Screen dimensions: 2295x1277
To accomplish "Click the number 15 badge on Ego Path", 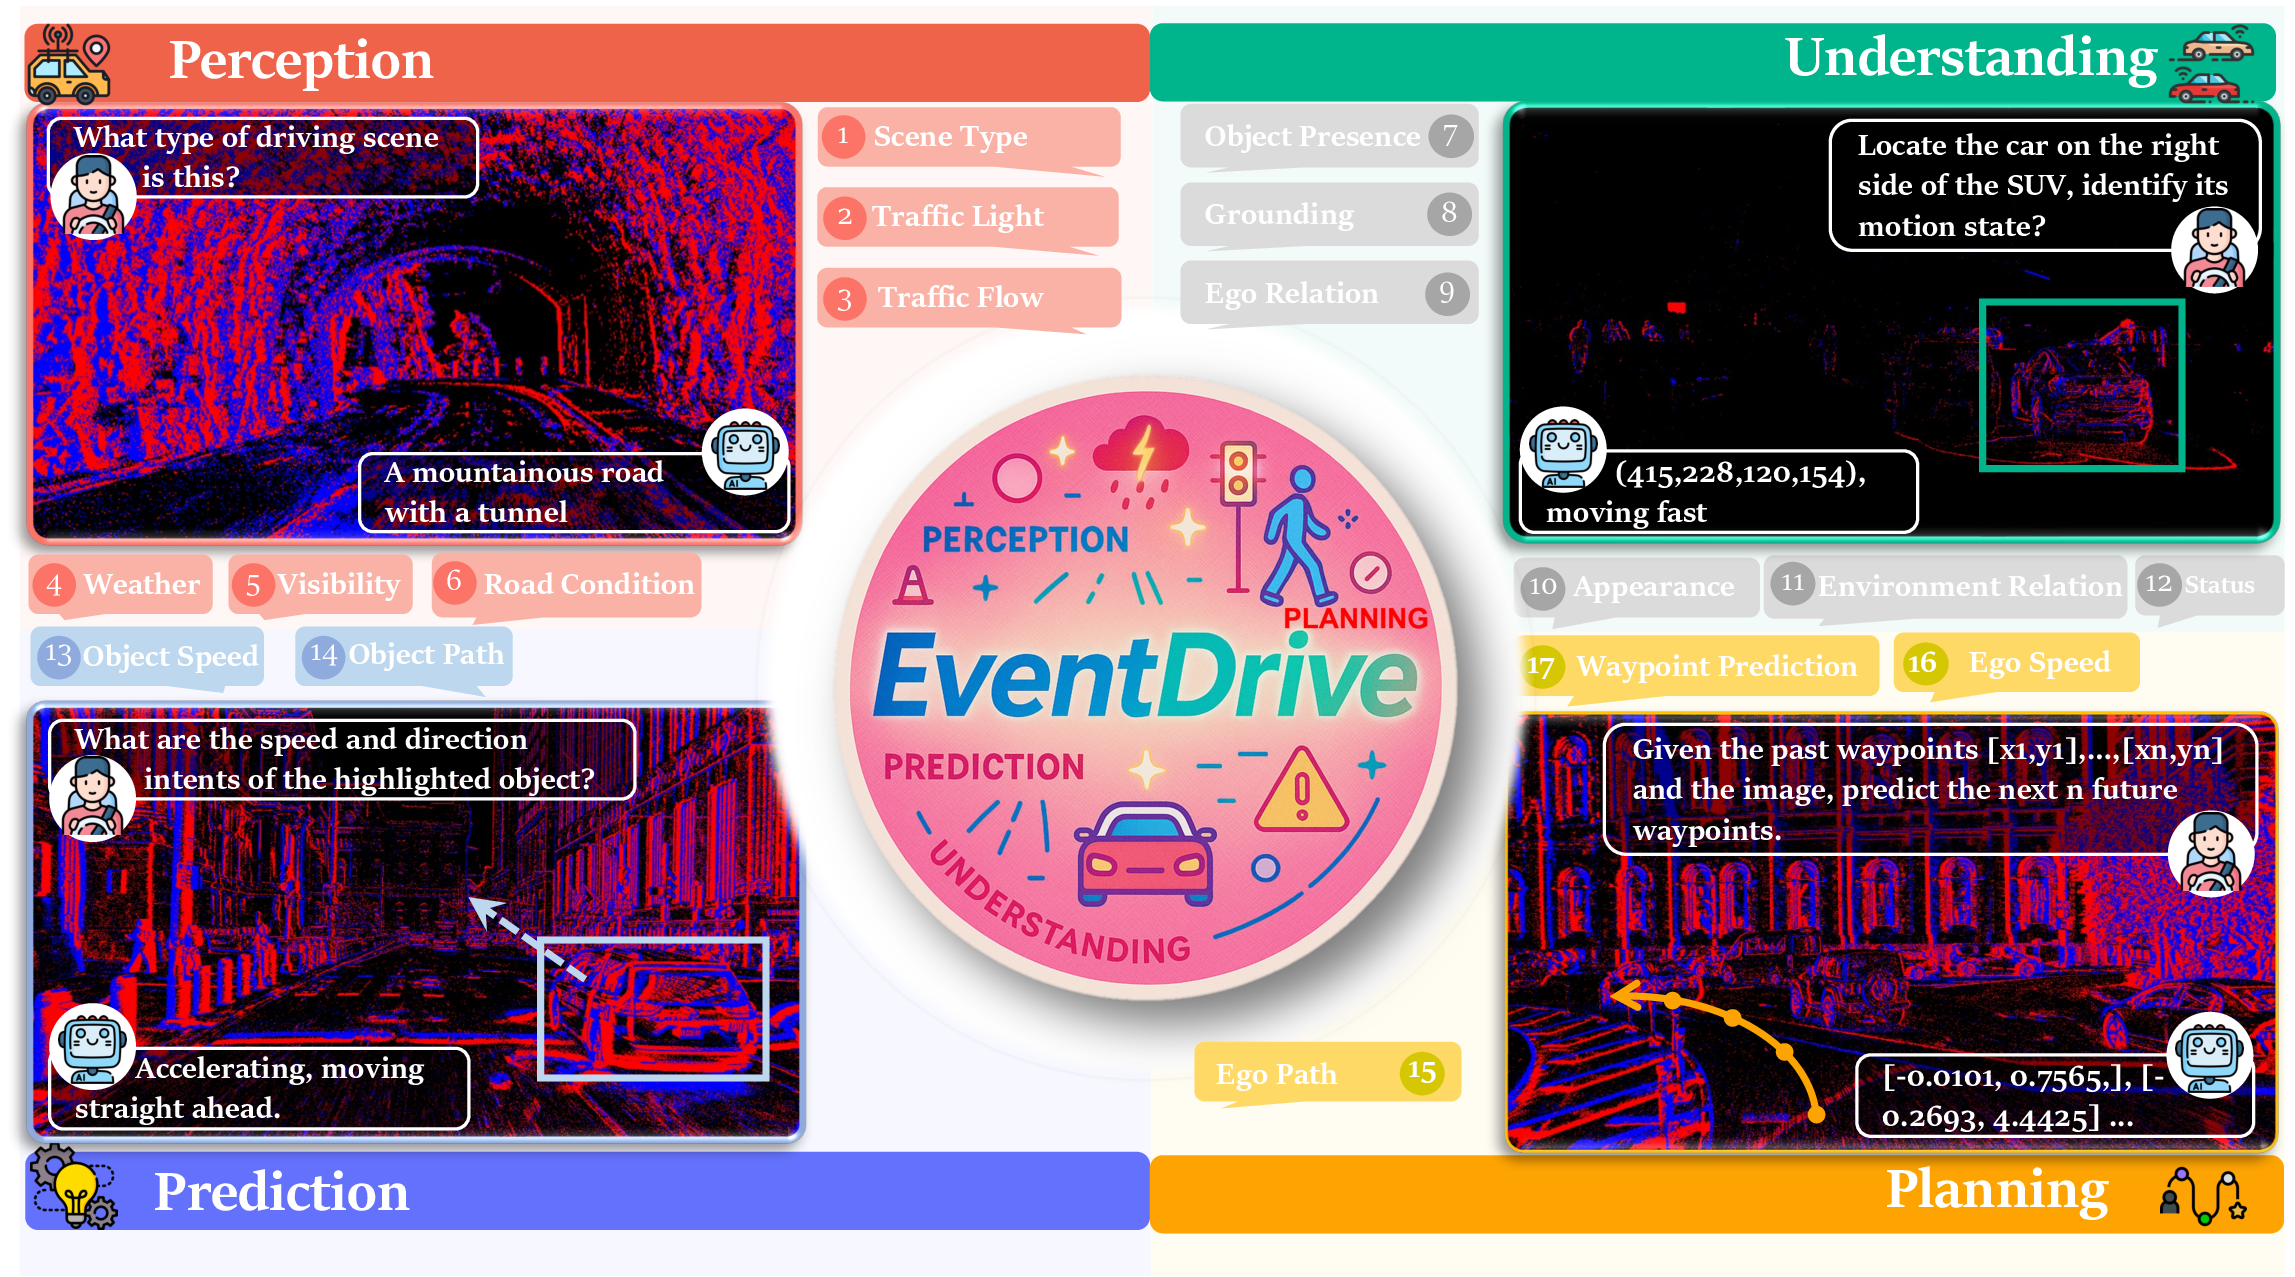I will pos(1421,1073).
